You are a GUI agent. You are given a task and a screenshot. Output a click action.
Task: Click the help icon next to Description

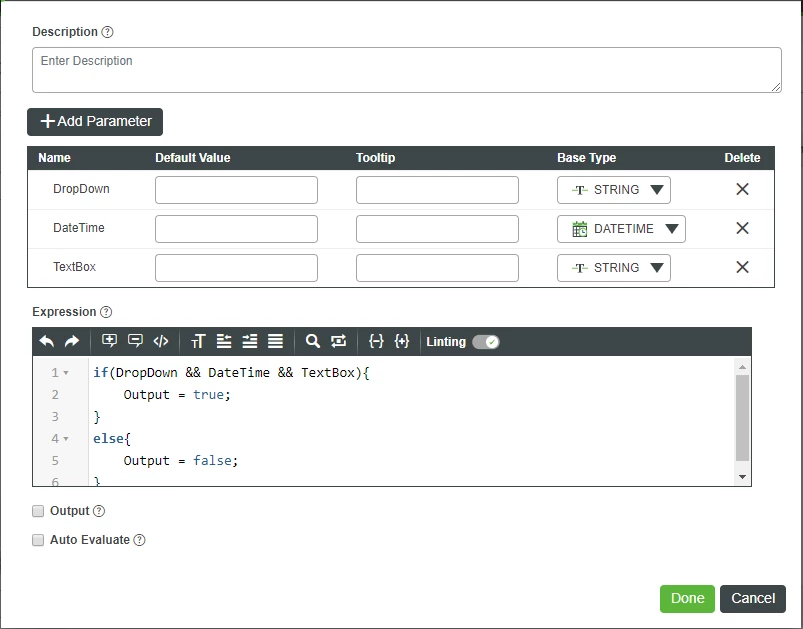tap(107, 32)
